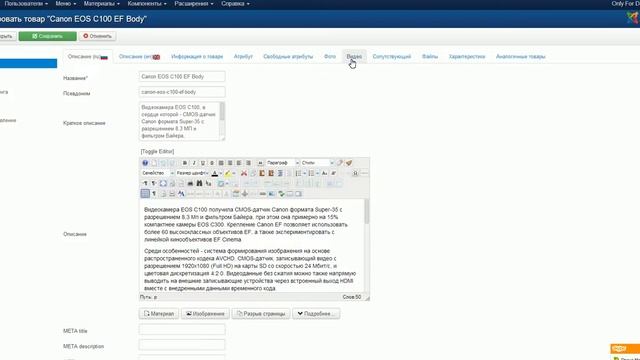Open the Справка top menu
This screenshot has width=640, height=360.
235,4
